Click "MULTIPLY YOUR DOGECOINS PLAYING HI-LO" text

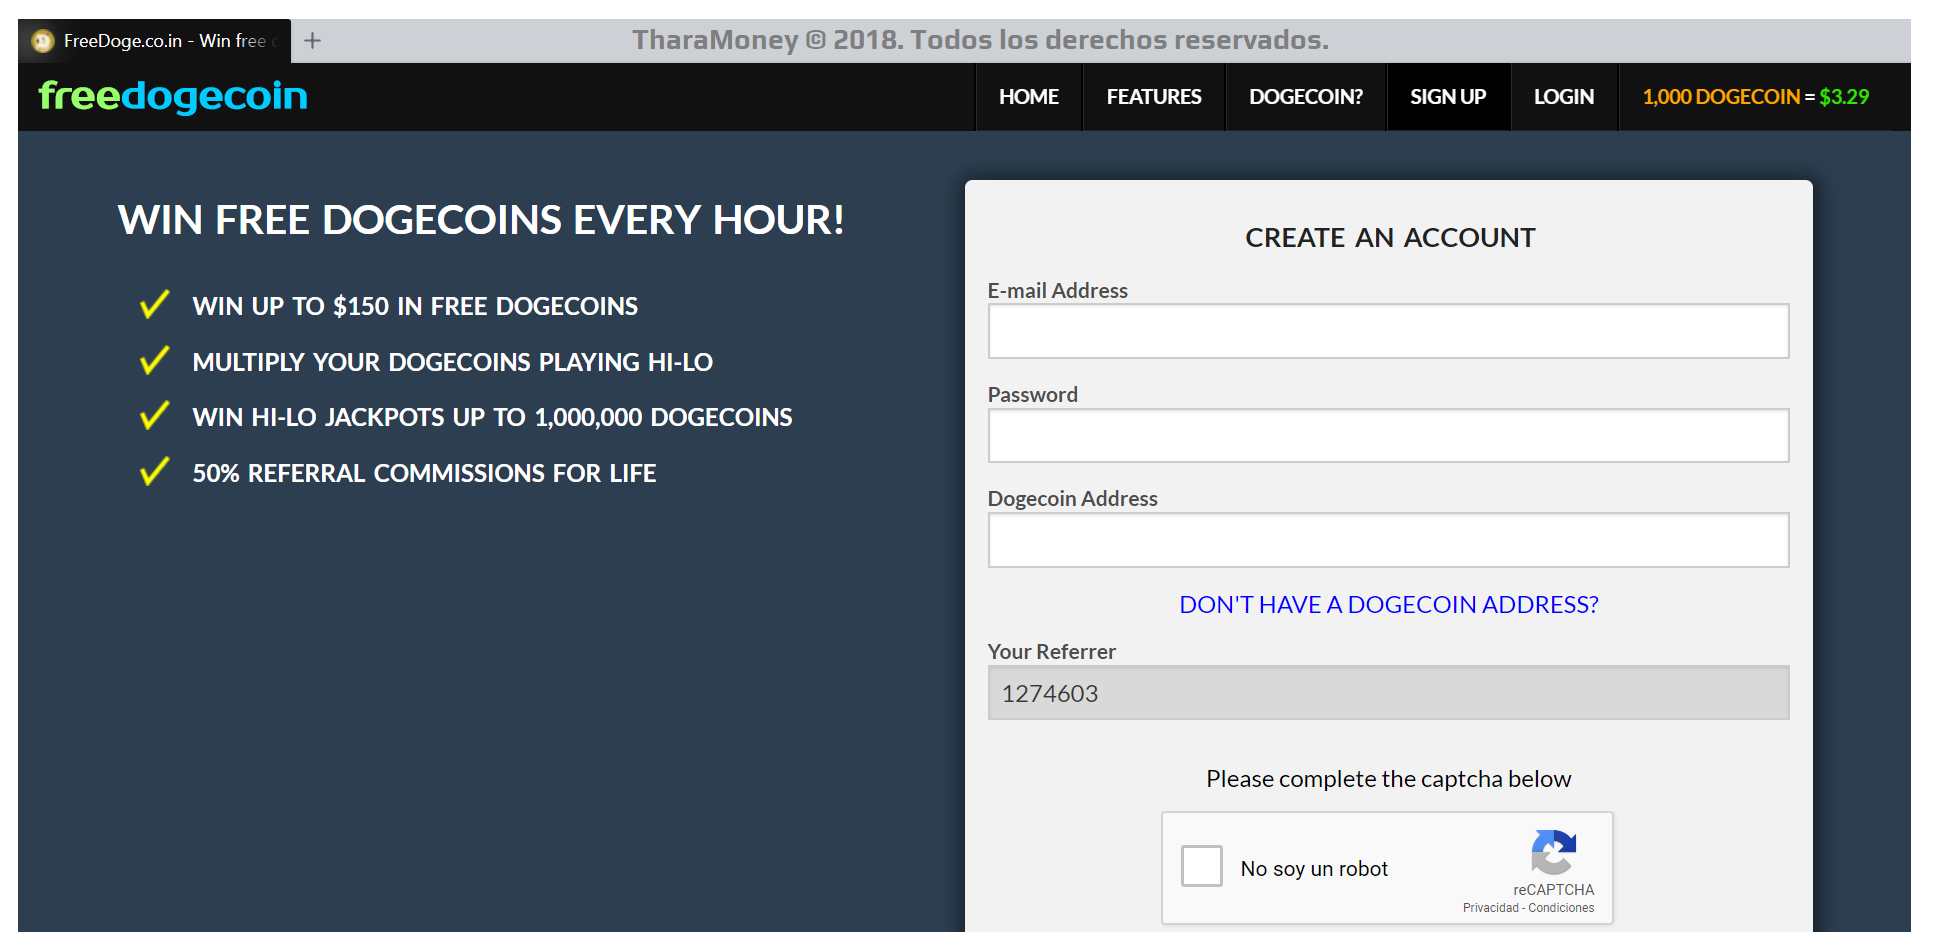point(453,362)
